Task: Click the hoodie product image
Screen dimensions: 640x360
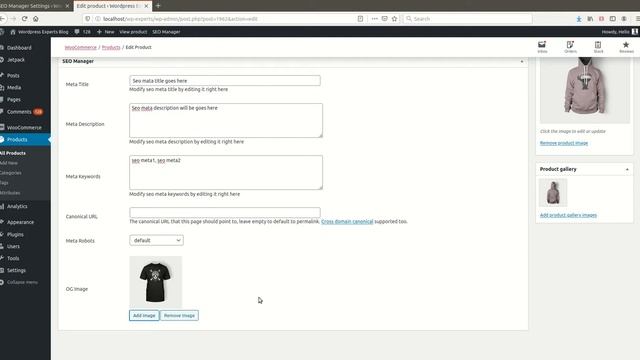Action: (585, 90)
